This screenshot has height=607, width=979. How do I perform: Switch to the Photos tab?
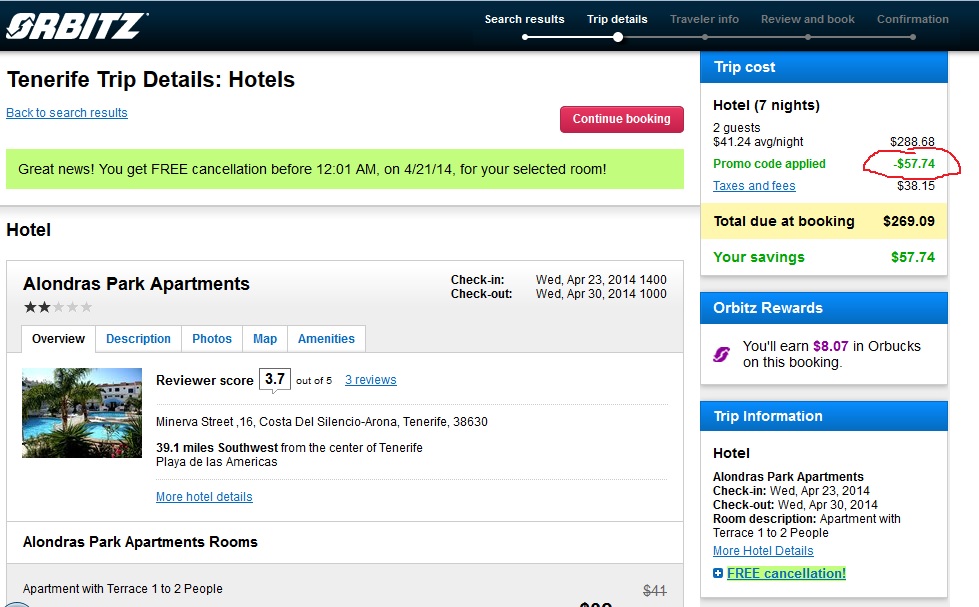coord(212,338)
